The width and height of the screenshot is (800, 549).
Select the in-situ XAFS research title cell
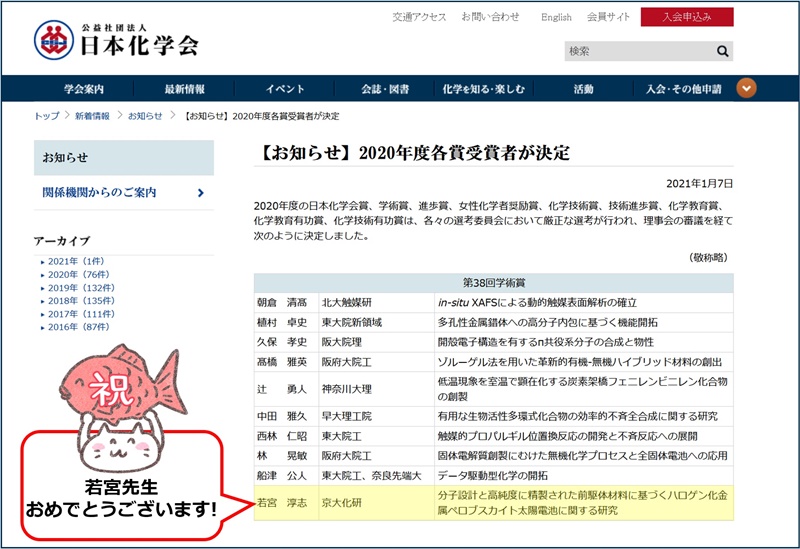(x=584, y=303)
